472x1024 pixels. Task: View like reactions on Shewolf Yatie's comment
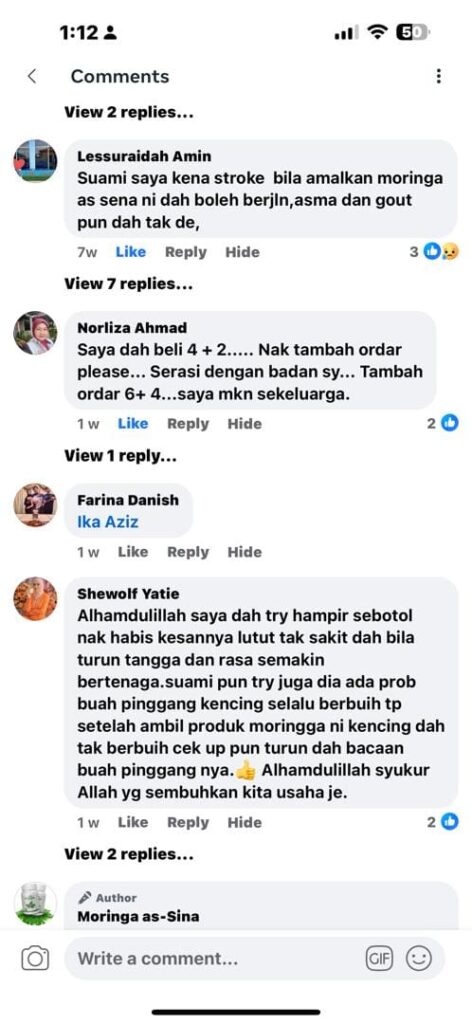443,822
